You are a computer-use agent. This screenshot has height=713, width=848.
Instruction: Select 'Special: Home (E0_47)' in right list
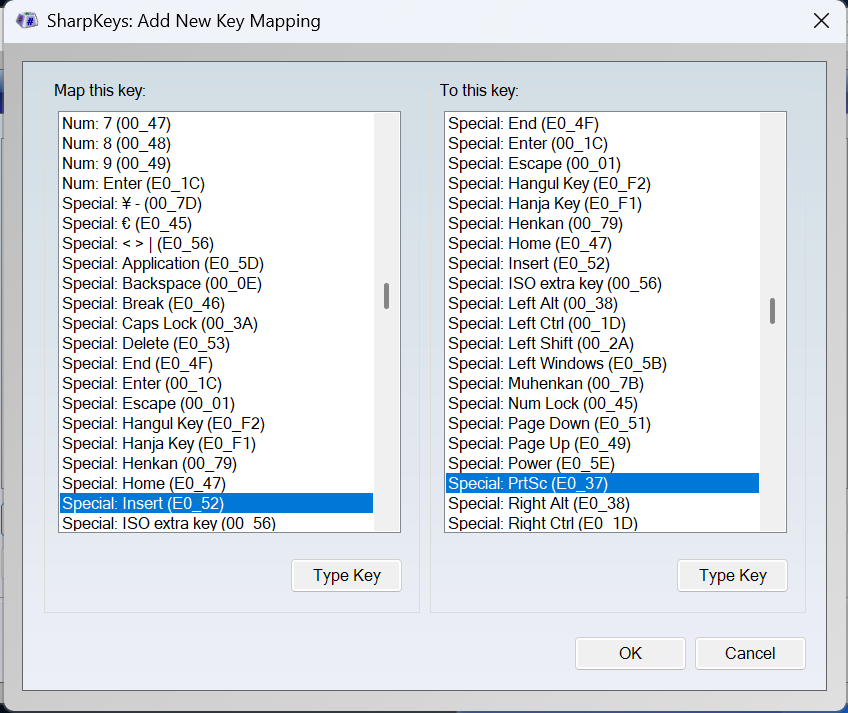click(602, 243)
